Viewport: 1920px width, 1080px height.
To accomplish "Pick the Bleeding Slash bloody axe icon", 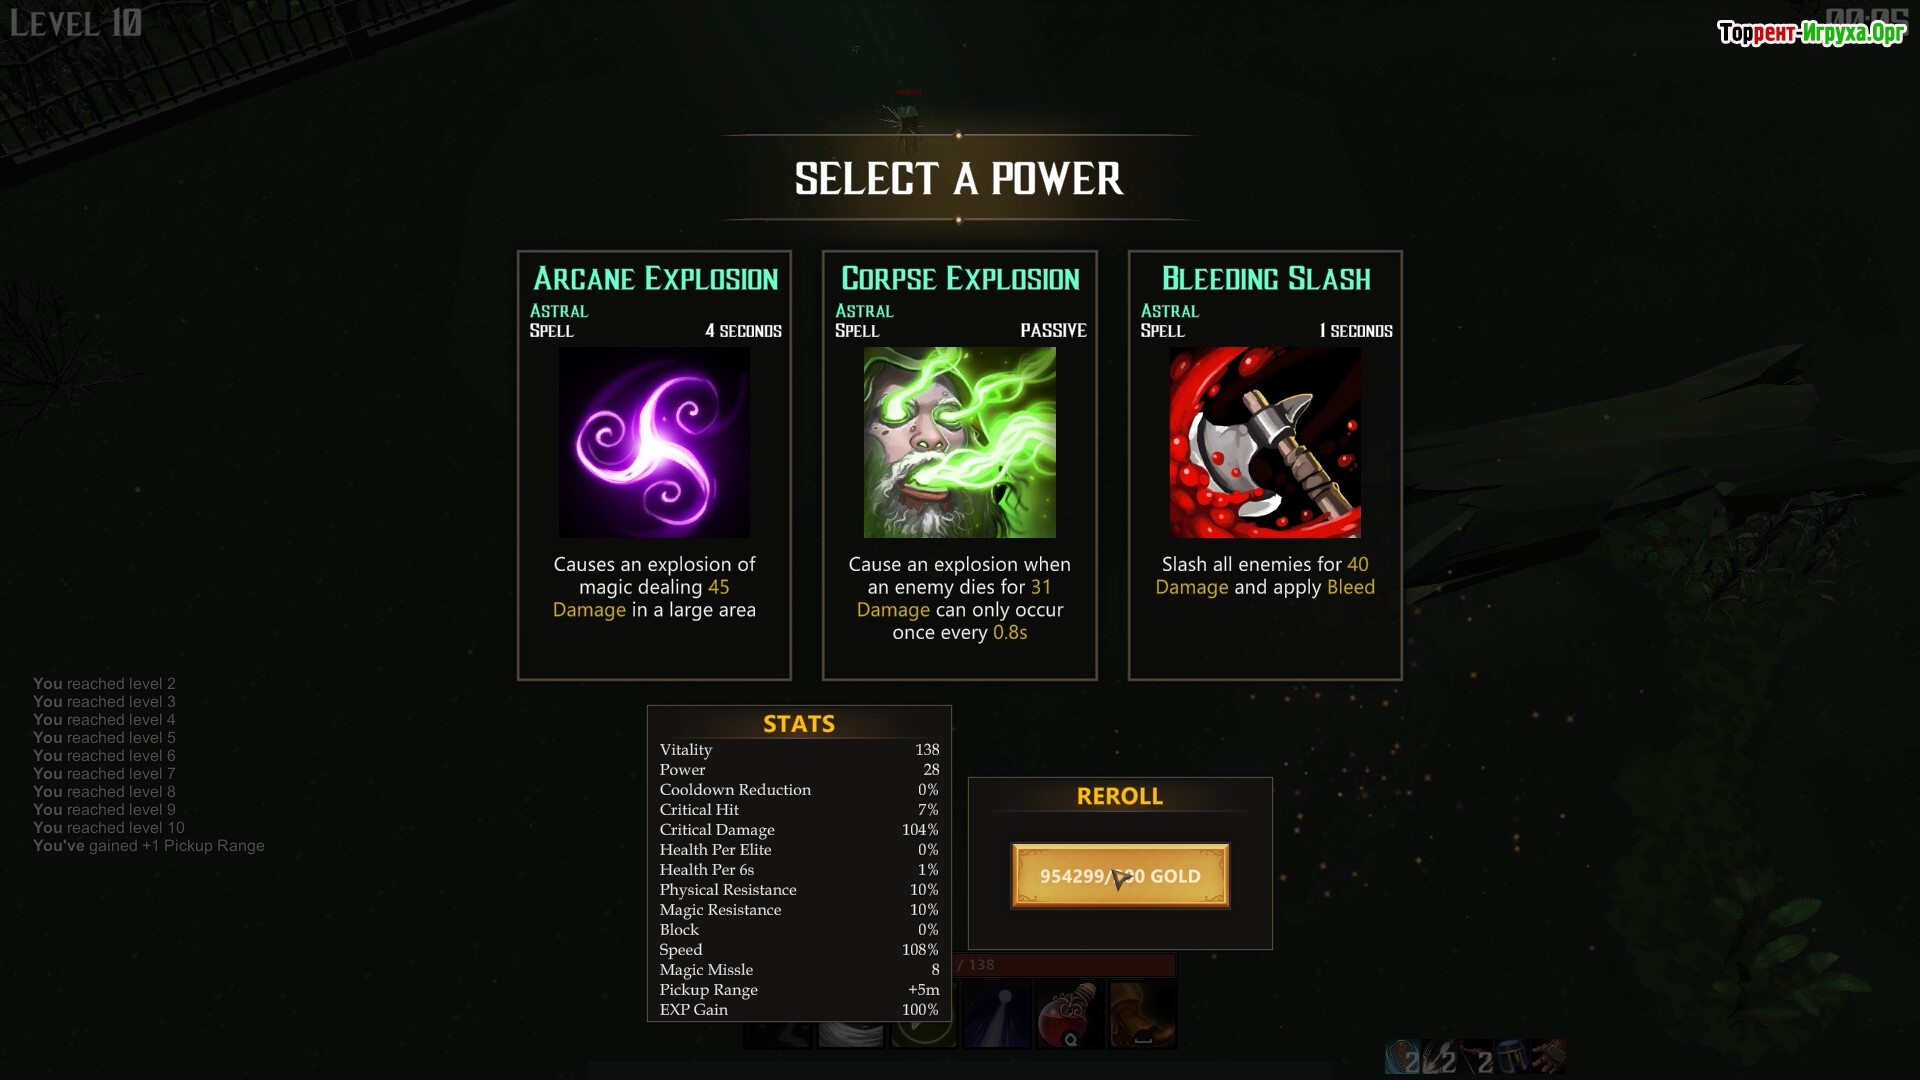I will (1265, 442).
